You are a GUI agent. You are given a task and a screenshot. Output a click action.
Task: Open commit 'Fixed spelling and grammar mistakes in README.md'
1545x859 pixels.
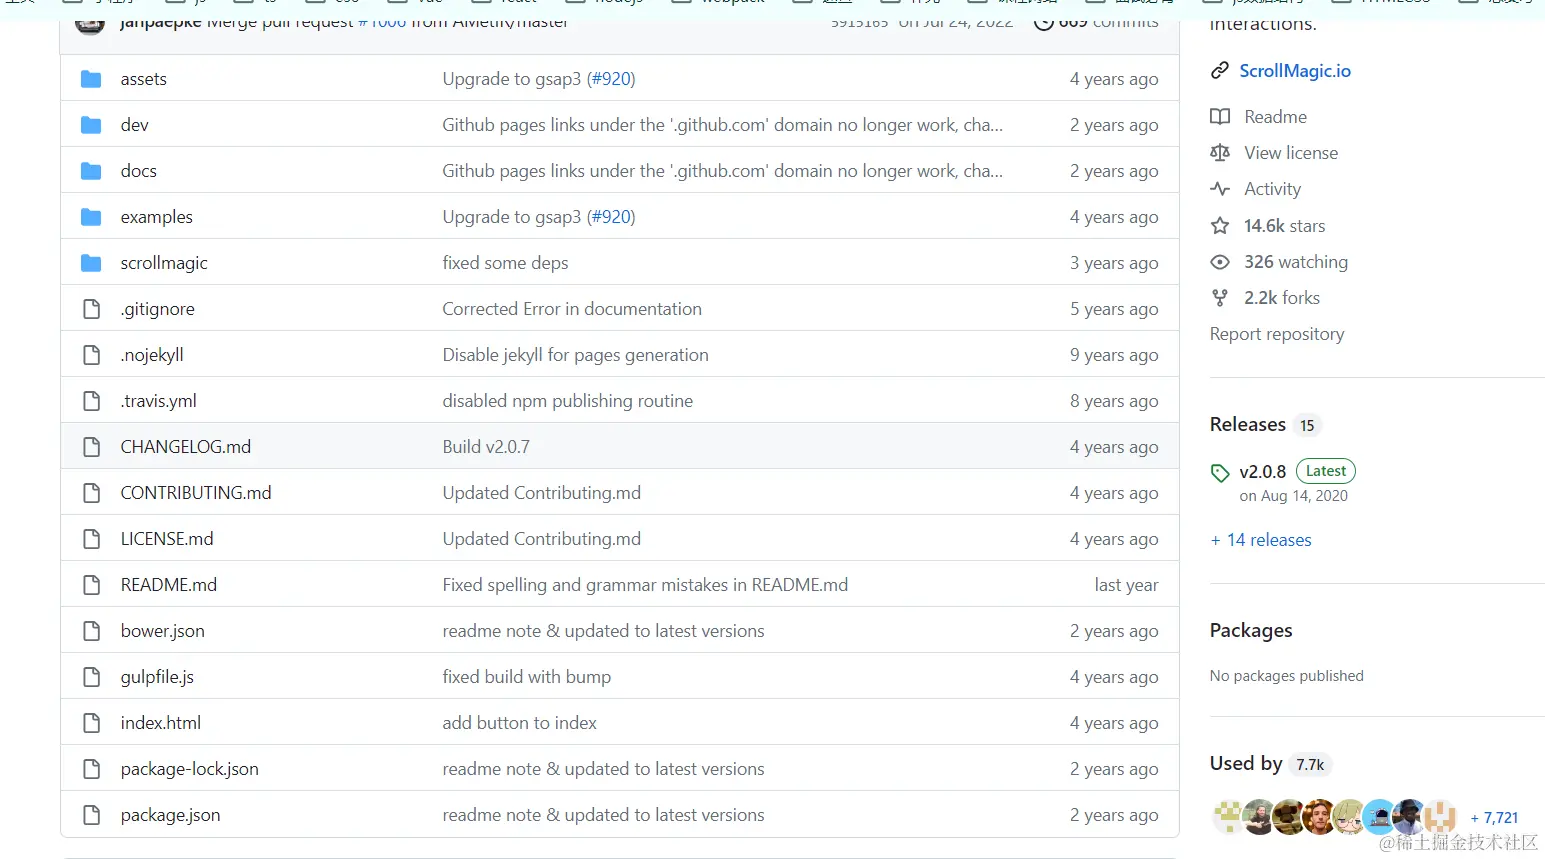click(645, 585)
